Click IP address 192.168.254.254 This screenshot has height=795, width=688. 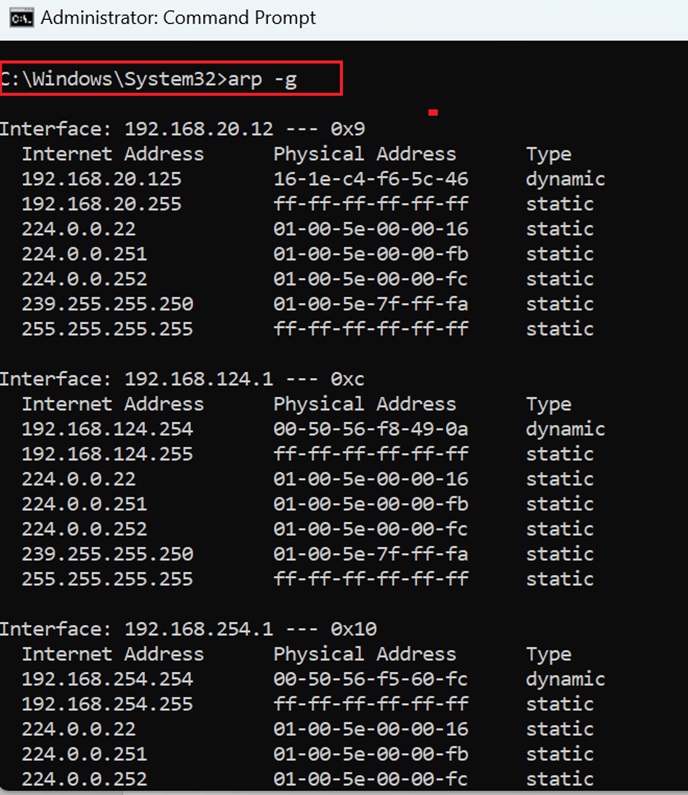[x=107, y=679]
